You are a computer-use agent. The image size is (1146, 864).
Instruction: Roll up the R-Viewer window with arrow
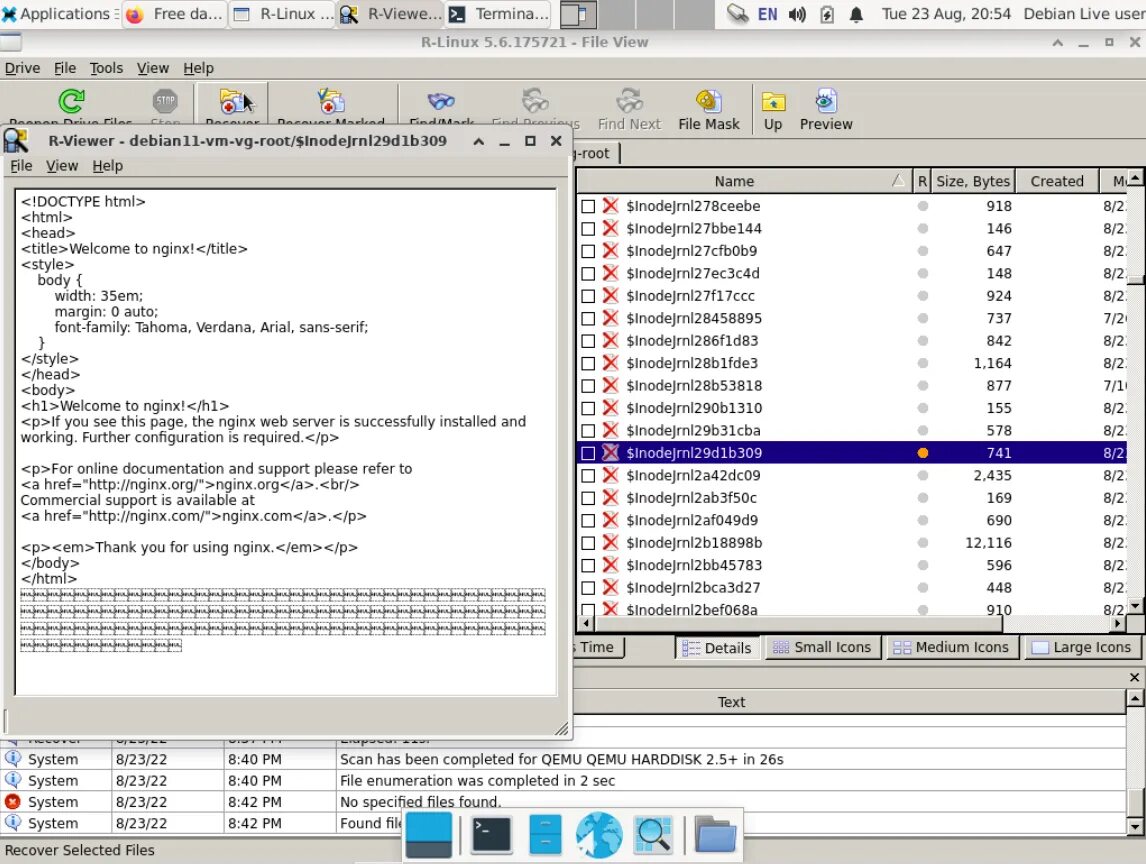(x=479, y=141)
